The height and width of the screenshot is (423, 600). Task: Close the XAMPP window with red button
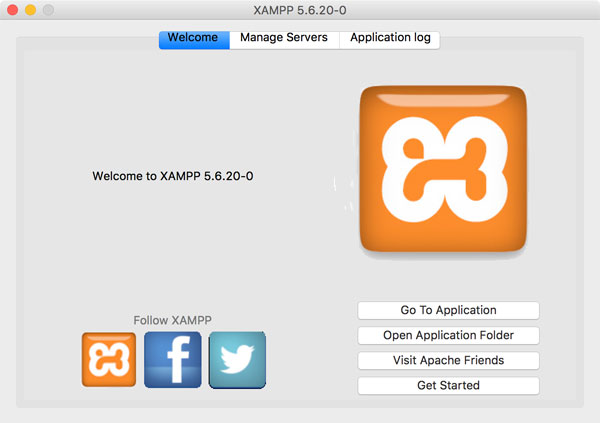pos(13,10)
